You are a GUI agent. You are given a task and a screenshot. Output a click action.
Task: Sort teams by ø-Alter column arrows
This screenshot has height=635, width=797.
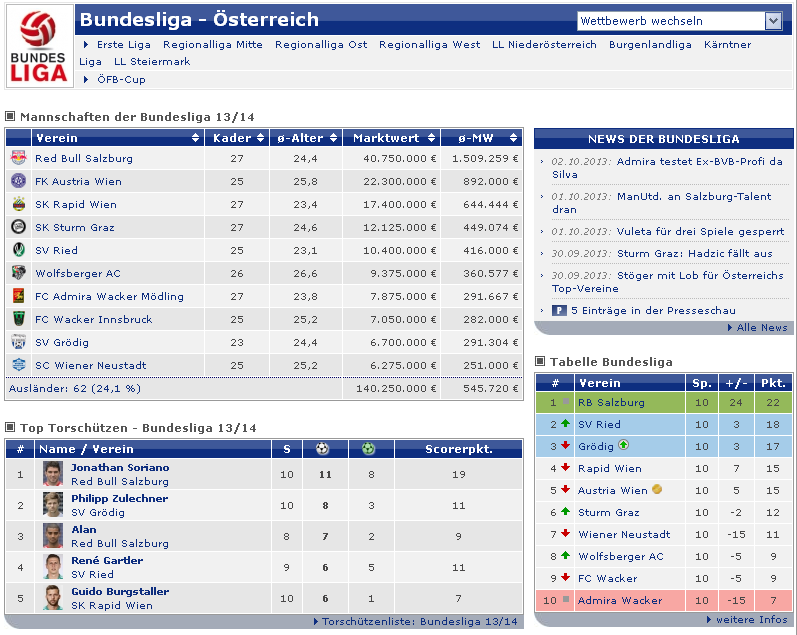pyautogui.click(x=333, y=138)
